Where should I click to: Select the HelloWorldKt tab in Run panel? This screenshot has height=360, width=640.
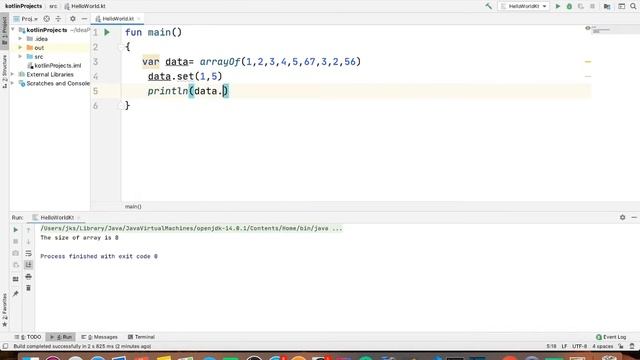pos(56,218)
